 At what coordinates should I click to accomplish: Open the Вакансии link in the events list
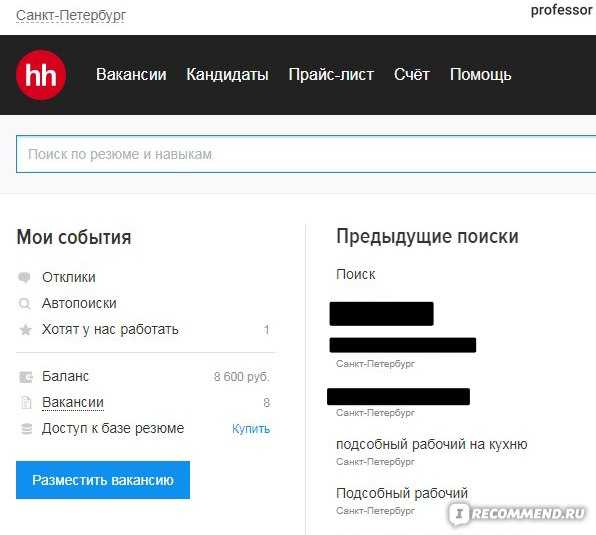[x=73, y=402]
